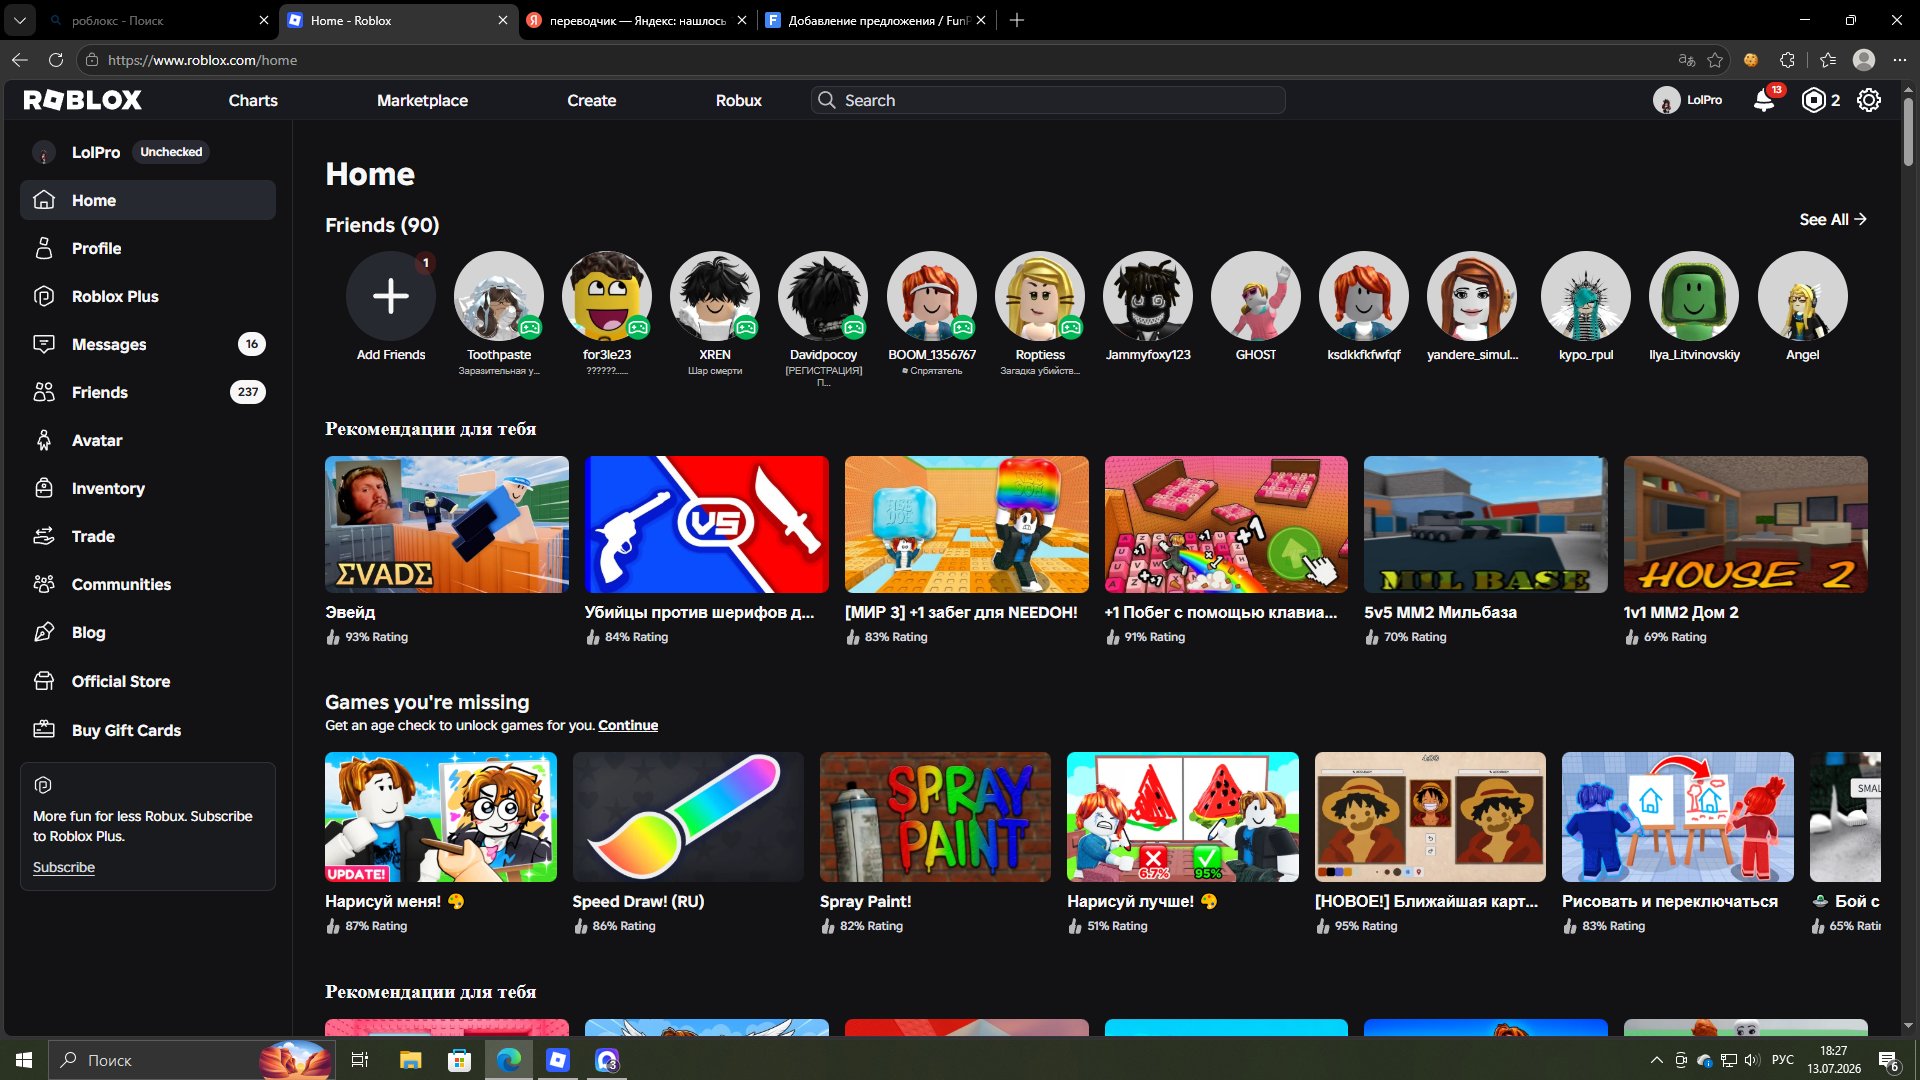
Task: Open Inventory in sidebar
Action: pyautogui.click(x=148, y=488)
